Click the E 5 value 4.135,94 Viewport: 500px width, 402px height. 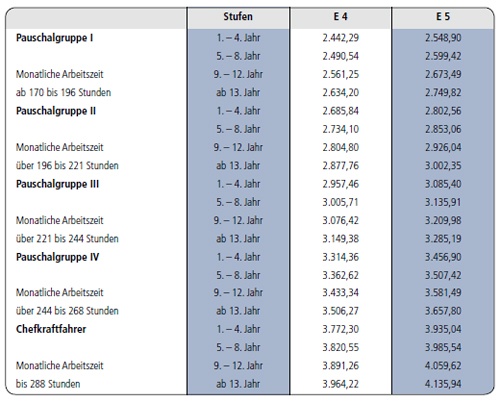pyautogui.click(x=443, y=384)
